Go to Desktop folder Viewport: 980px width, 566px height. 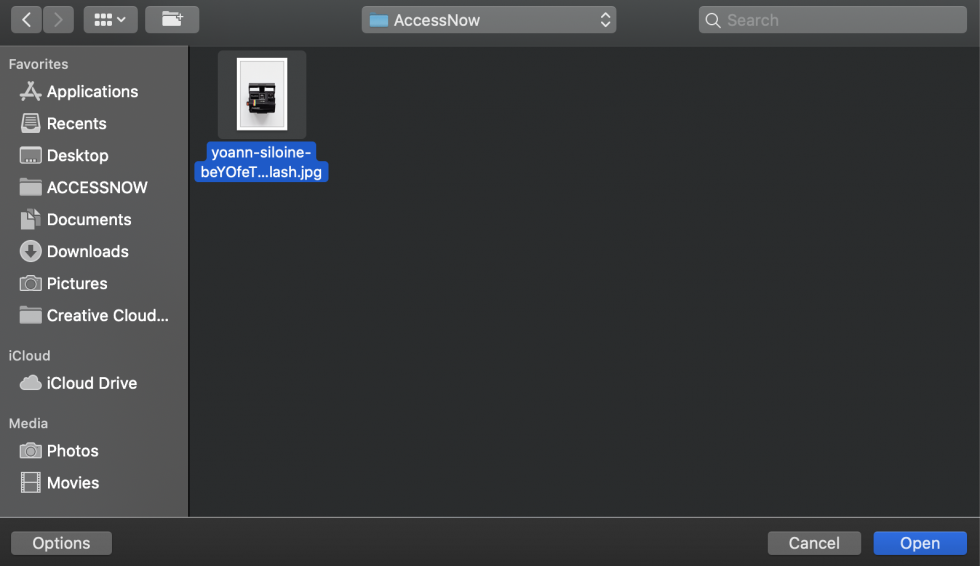(78, 156)
